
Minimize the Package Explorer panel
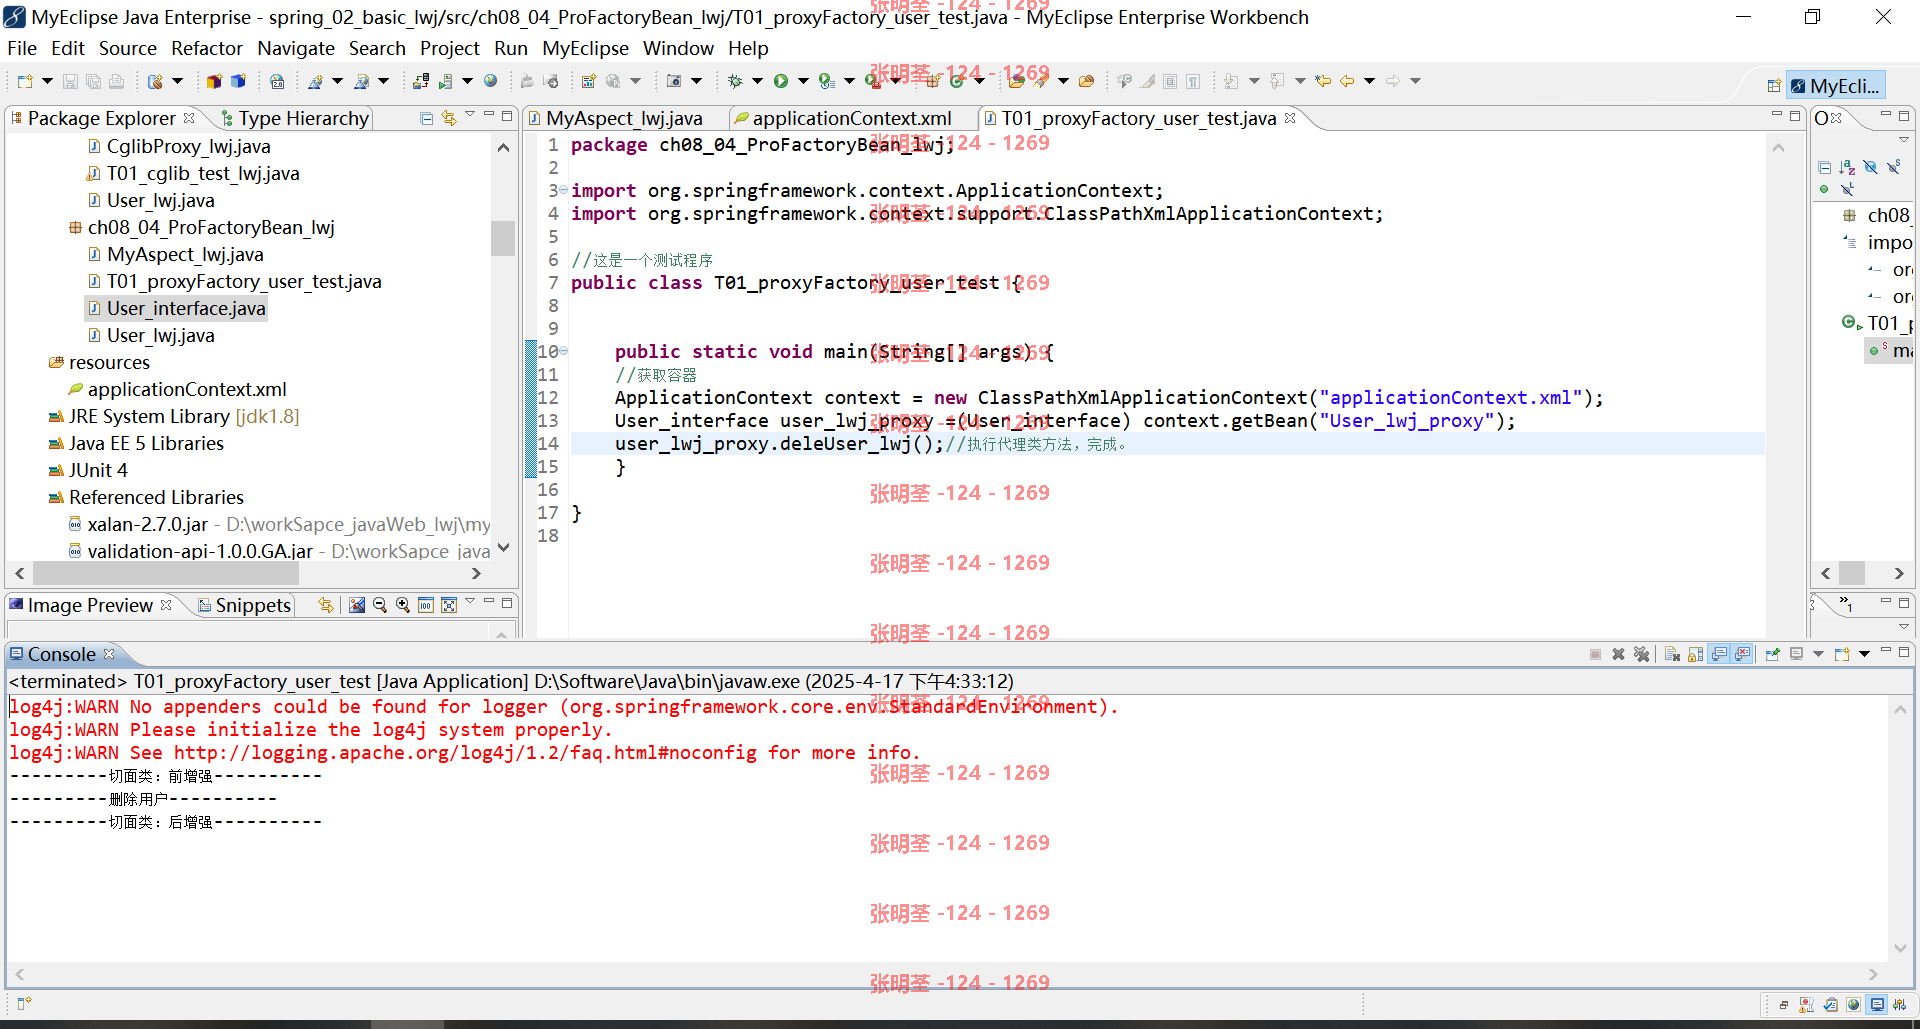point(489,115)
